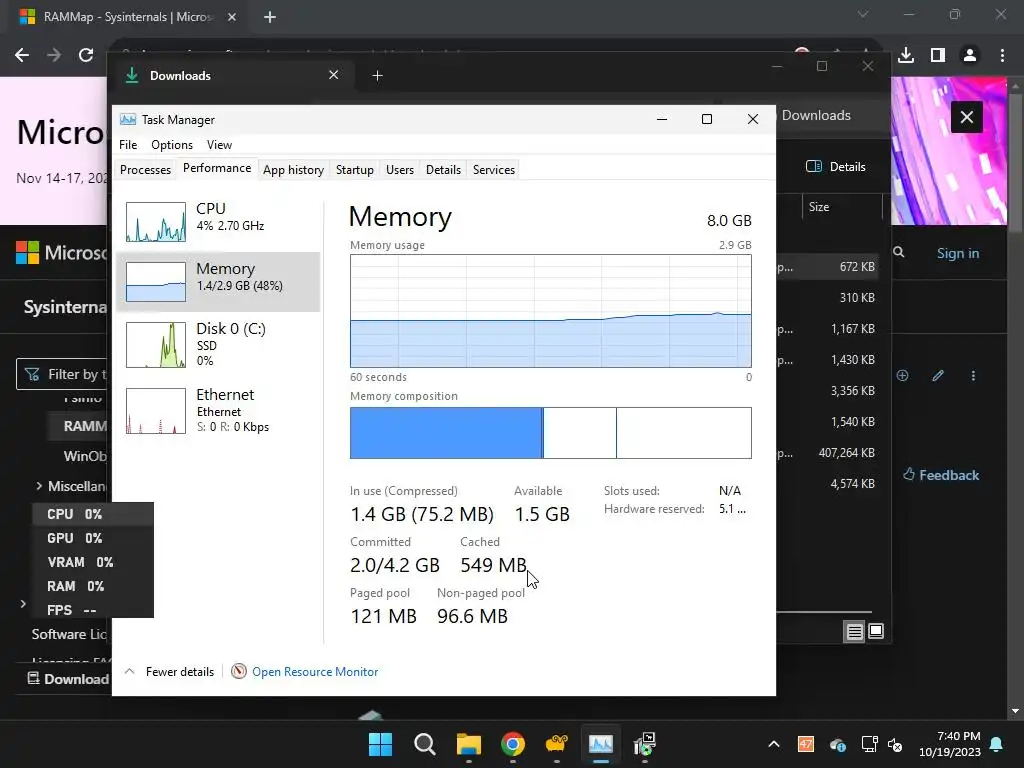Image resolution: width=1024 pixels, height=768 pixels.
Task: Open File Explorer from taskbar
Action: point(468,744)
